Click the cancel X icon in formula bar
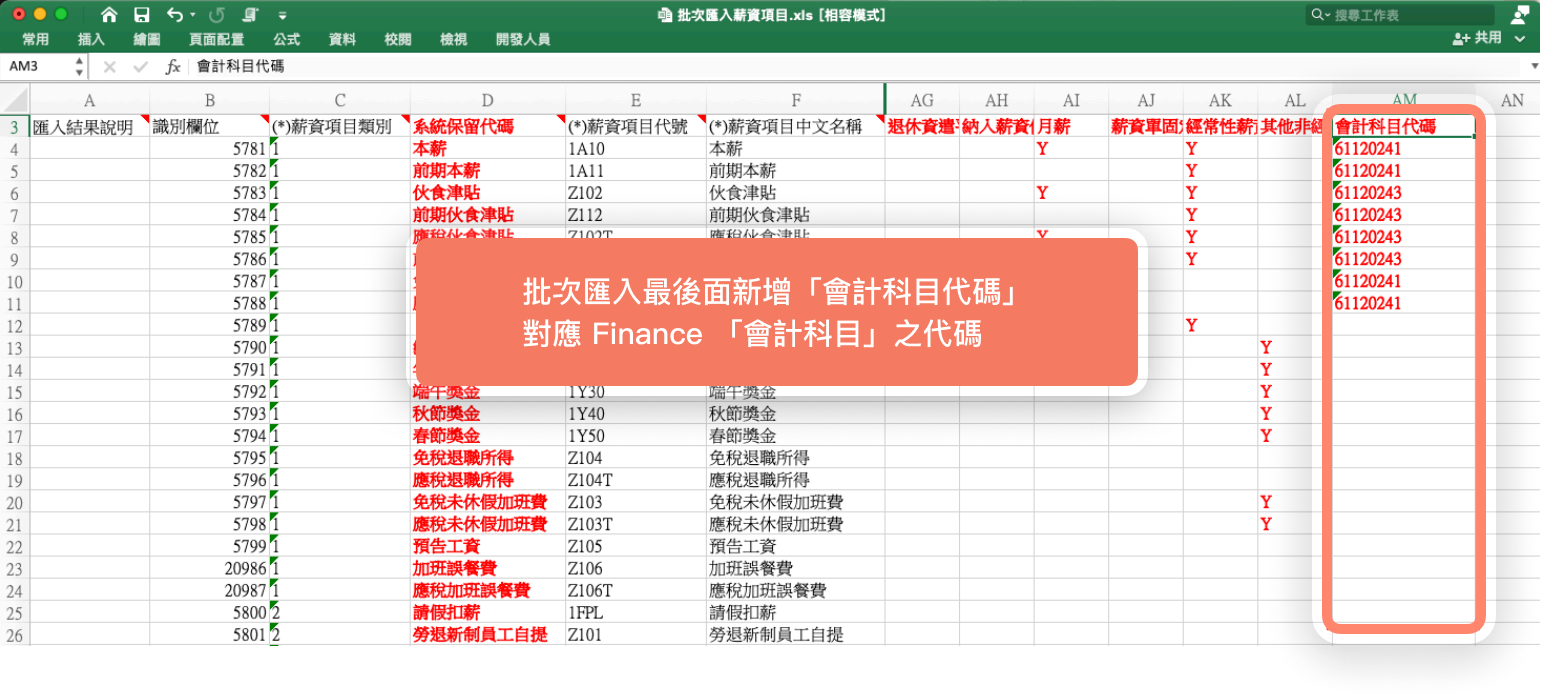The height and width of the screenshot is (700, 1544). (x=110, y=67)
